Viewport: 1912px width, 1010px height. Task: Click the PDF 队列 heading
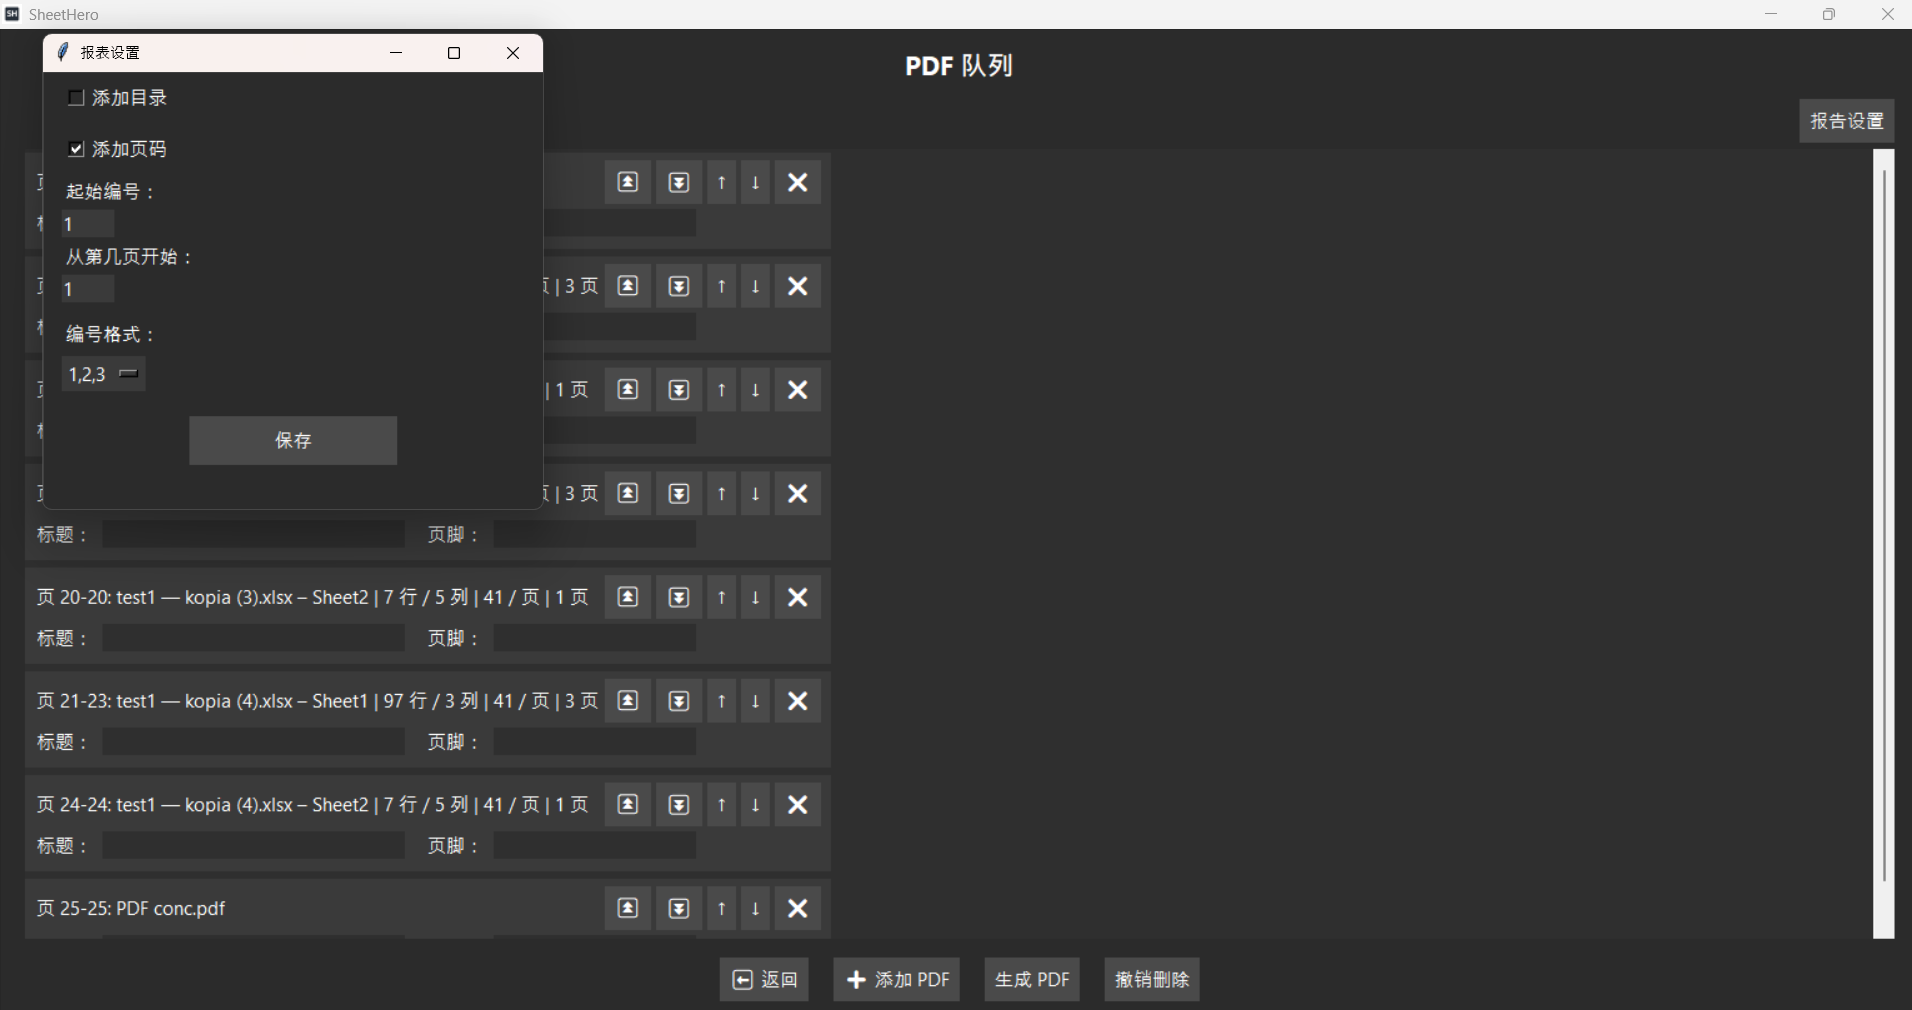[959, 66]
